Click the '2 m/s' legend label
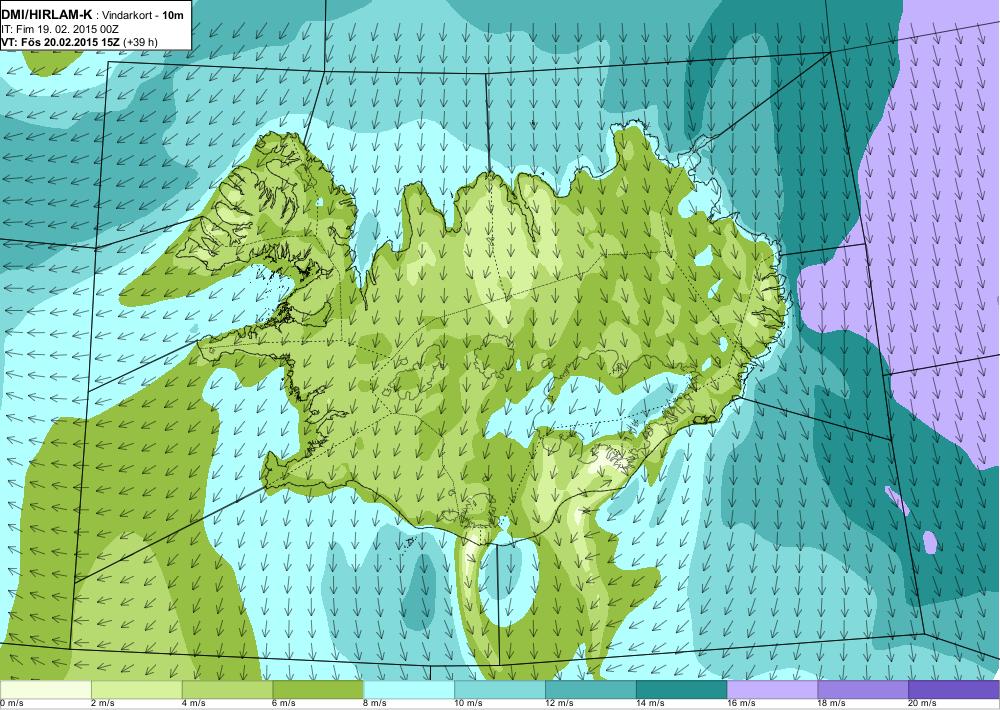 (x=103, y=704)
